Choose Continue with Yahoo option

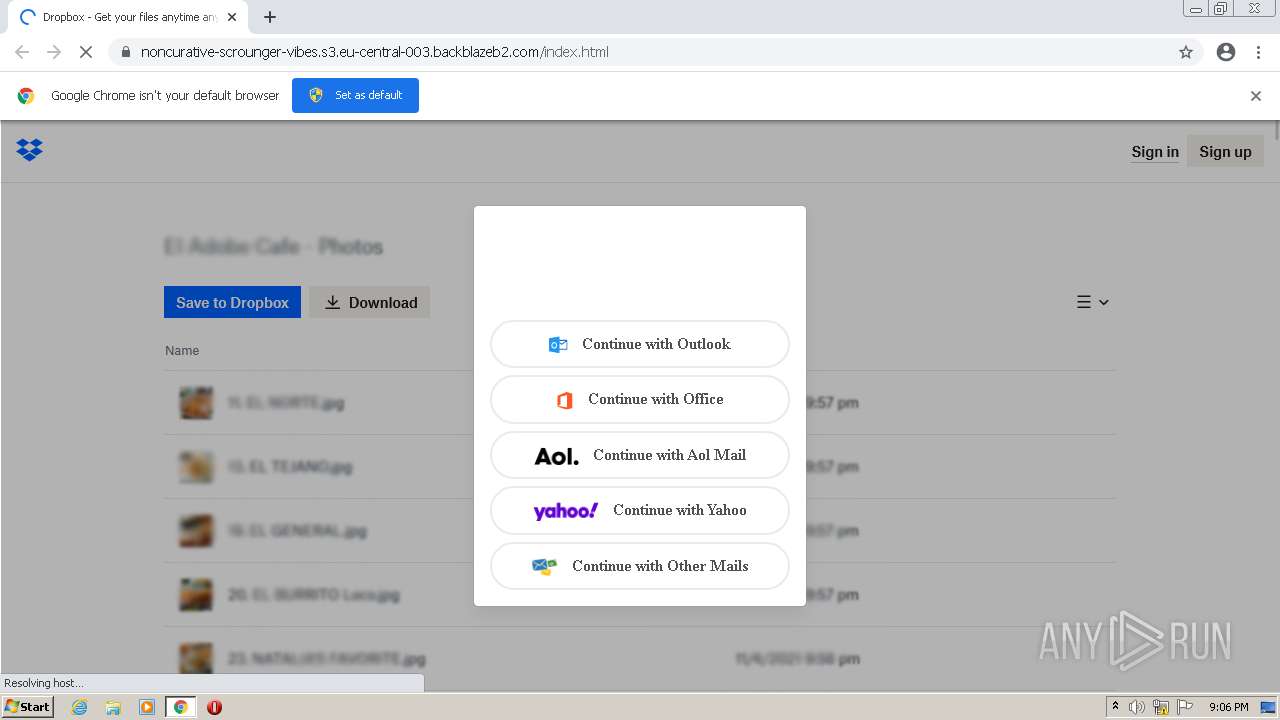(640, 510)
